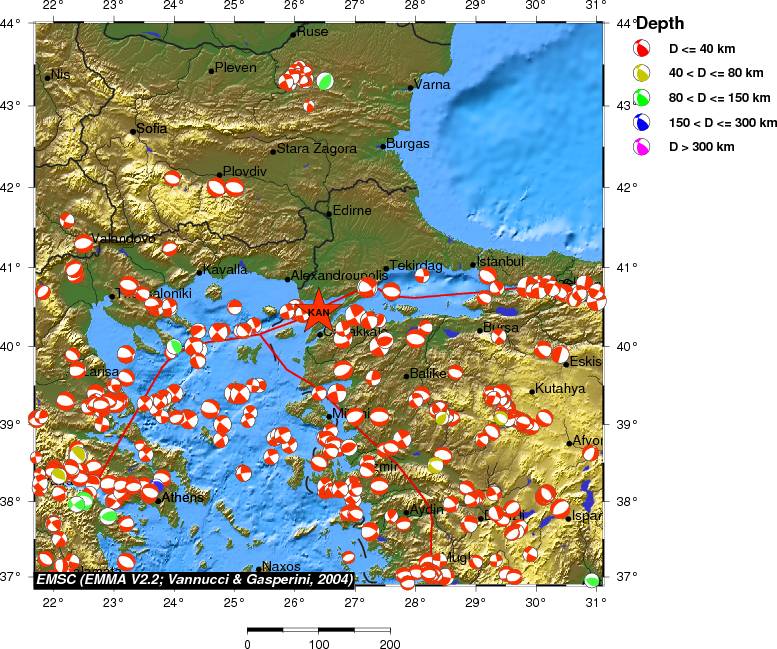Click the green beachball at the map's bottom-right corner
The width and height of the screenshot is (777, 649).
point(592,579)
